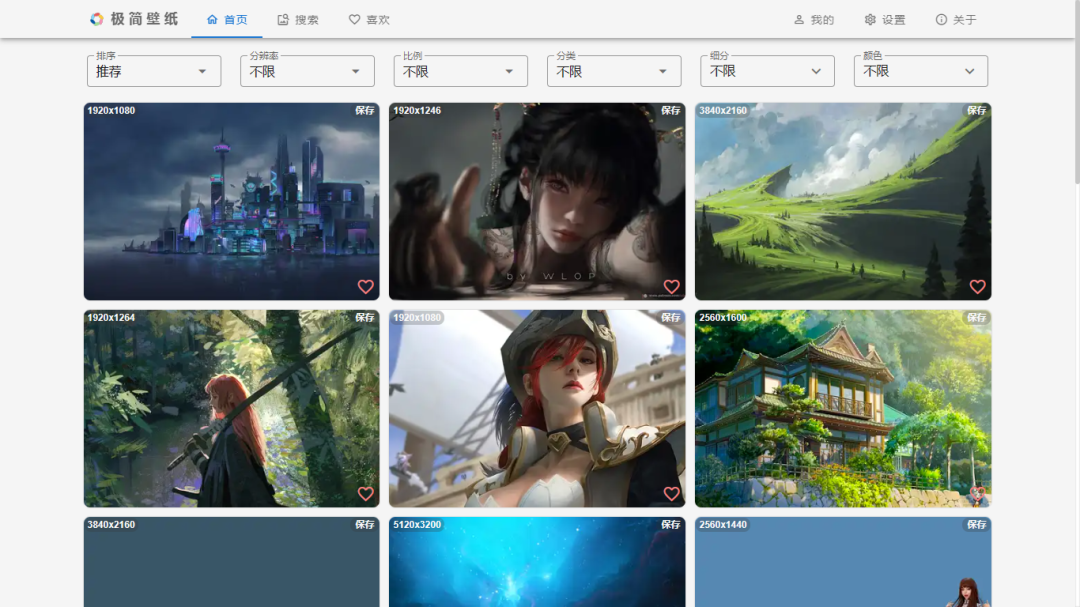Expand the 细分 subcategory dropdown
Image resolution: width=1080 pixels, height=607 pixels.
pos(767,71)
